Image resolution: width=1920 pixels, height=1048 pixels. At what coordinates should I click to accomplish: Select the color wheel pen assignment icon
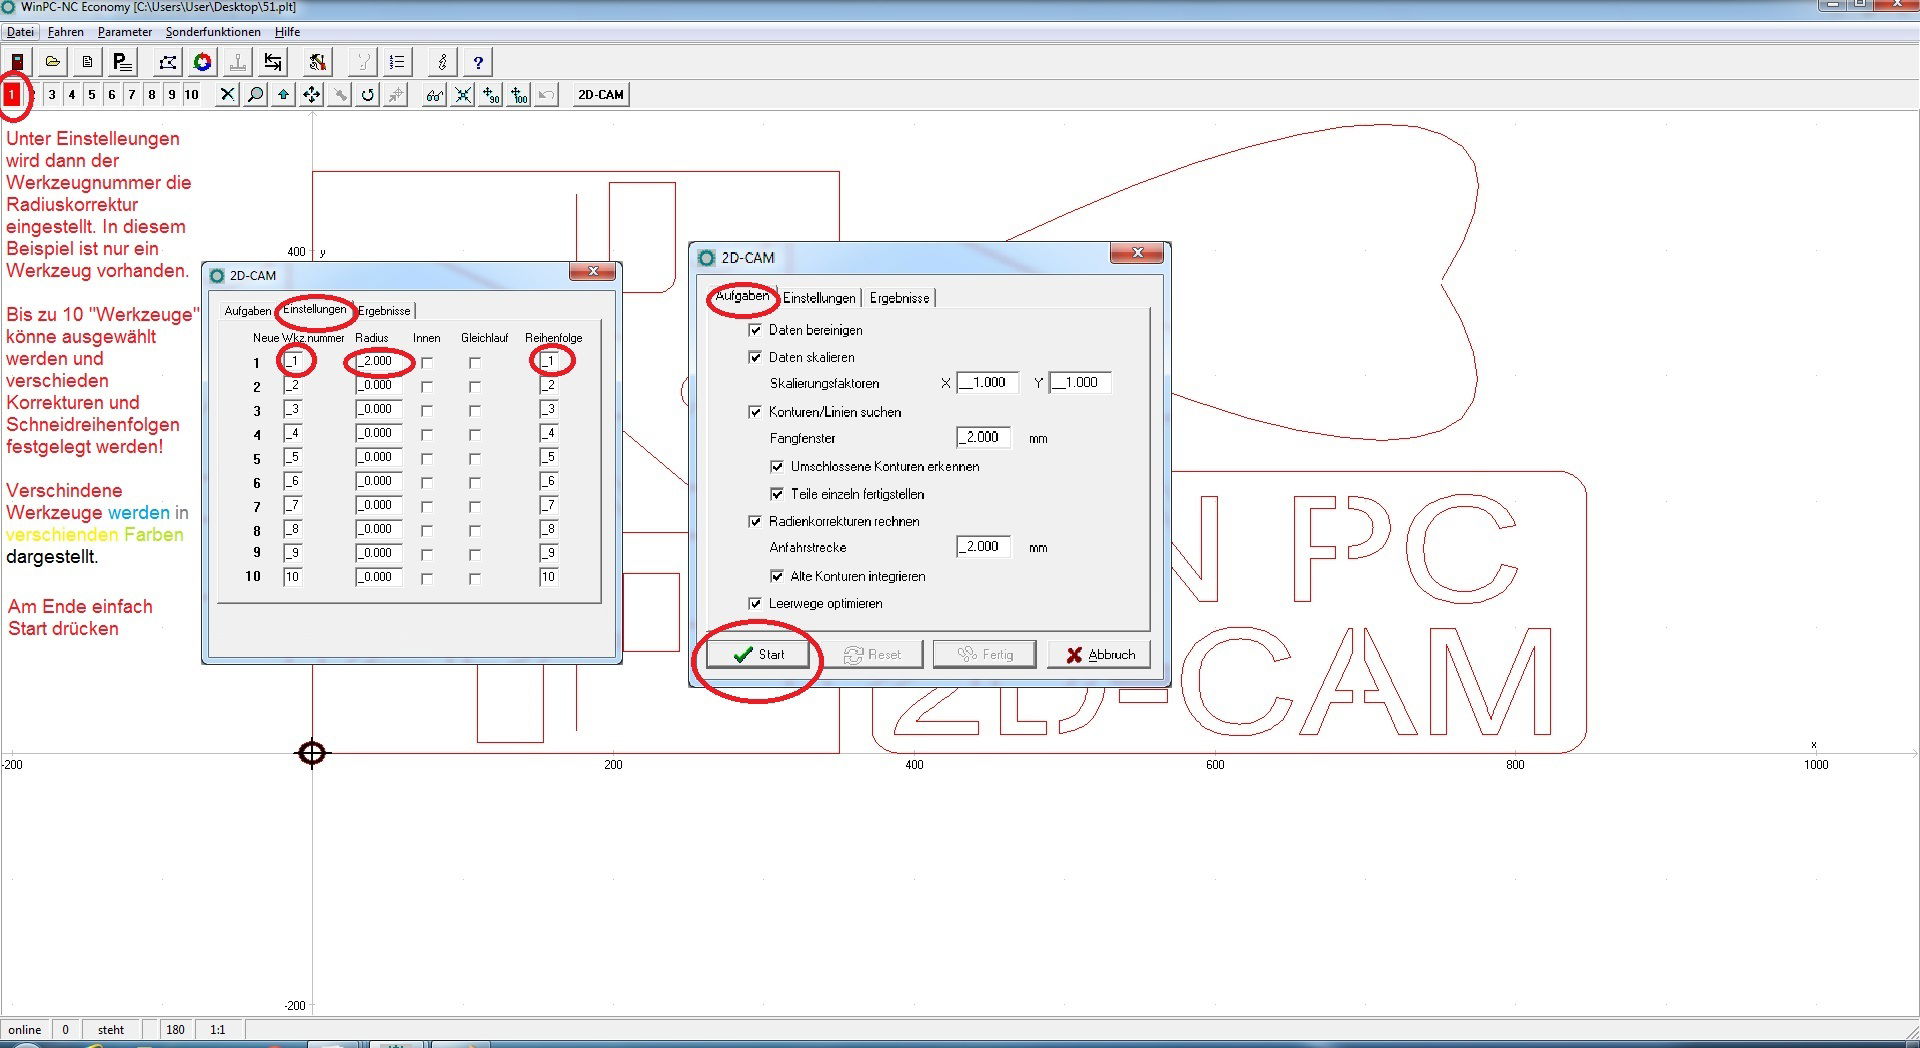(x=202, y=61)
